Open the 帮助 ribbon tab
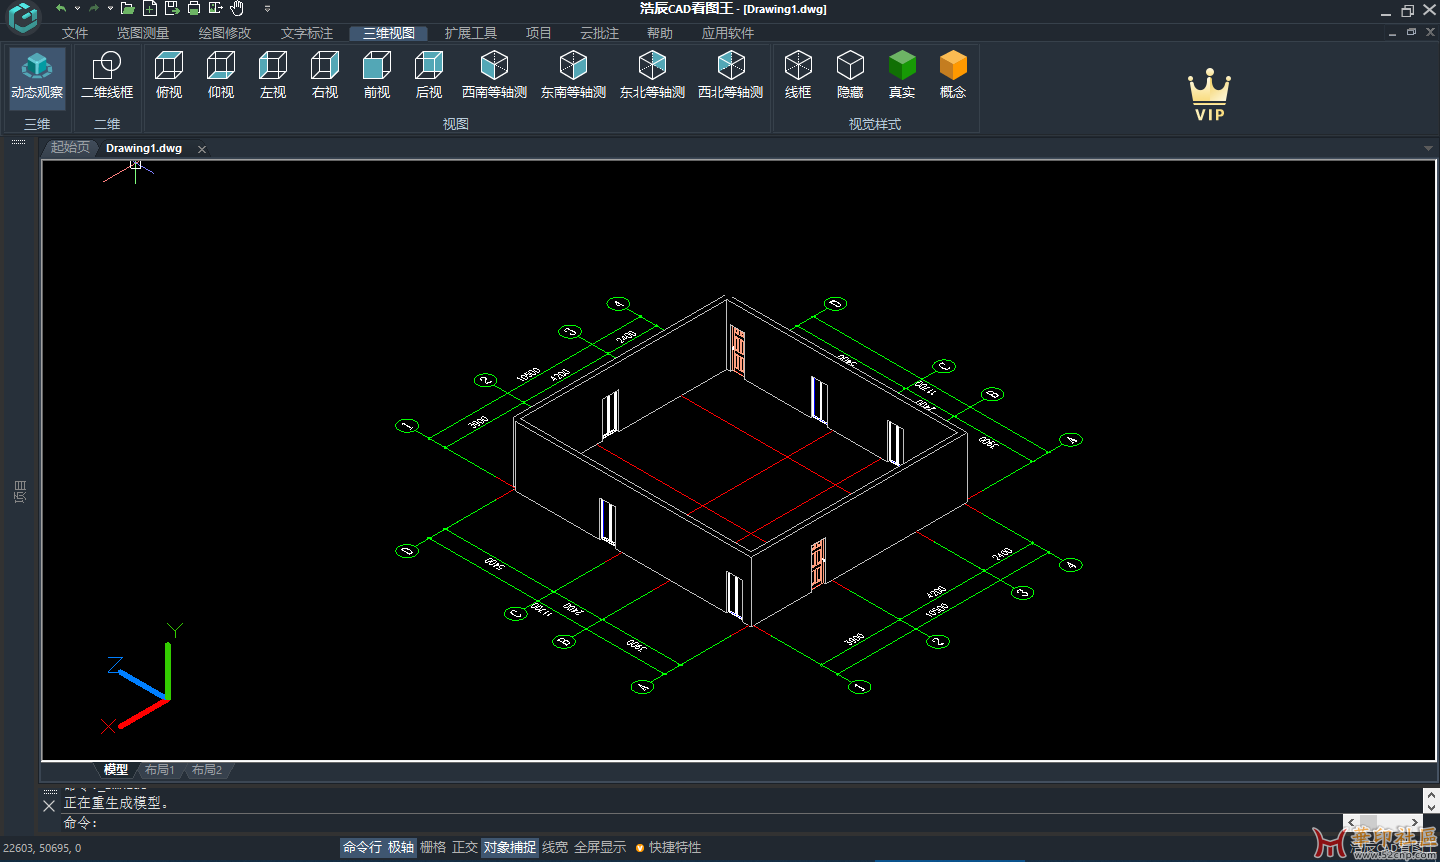Image resolution: width=1440 pixels, height=862 pixels. click(x=660, y=33)
